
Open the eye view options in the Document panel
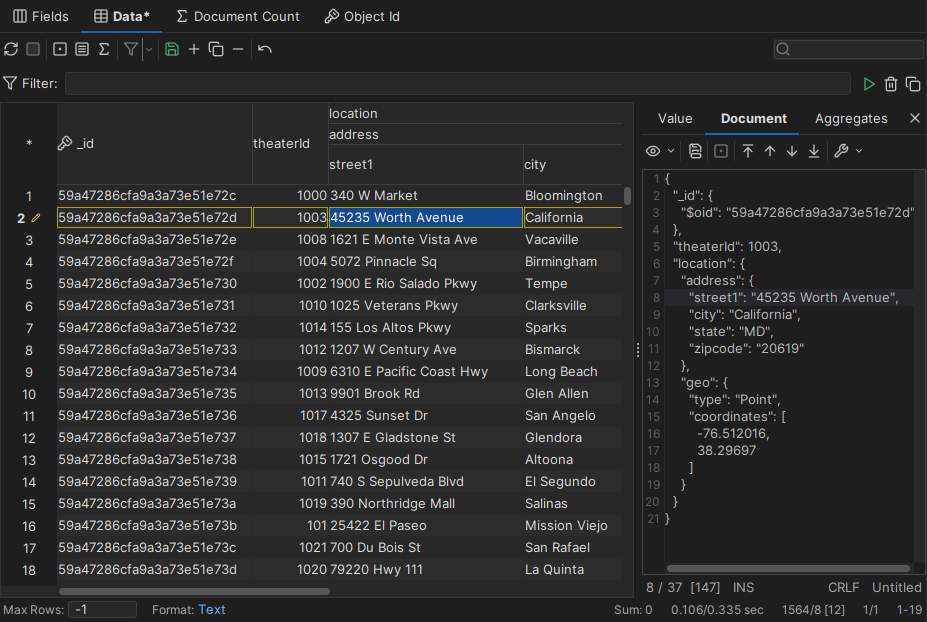pos(654,150)
